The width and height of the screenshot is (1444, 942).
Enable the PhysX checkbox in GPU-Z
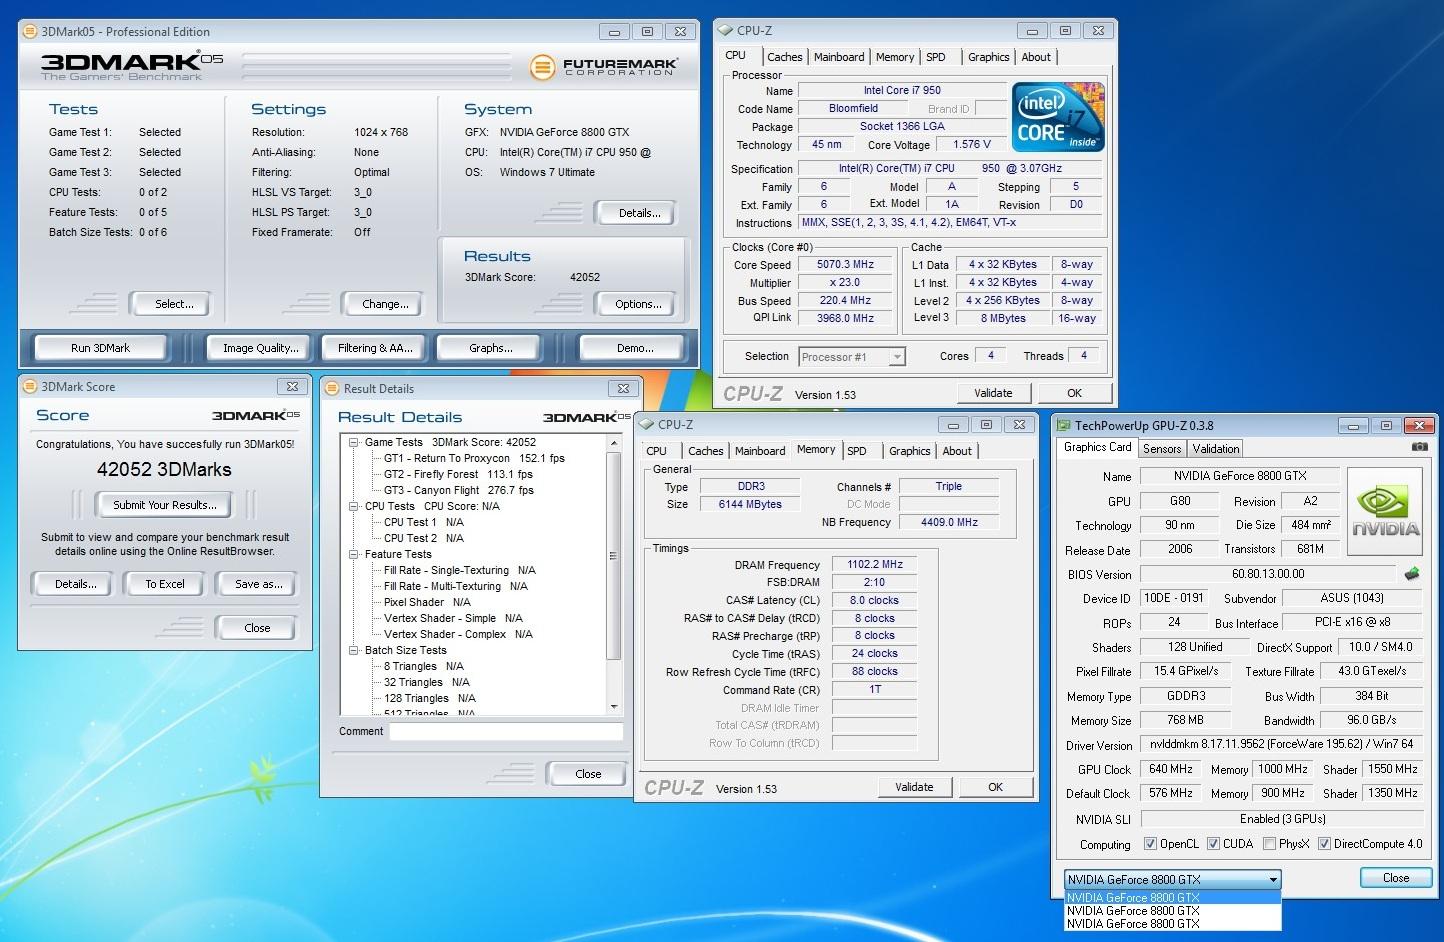1269,844
